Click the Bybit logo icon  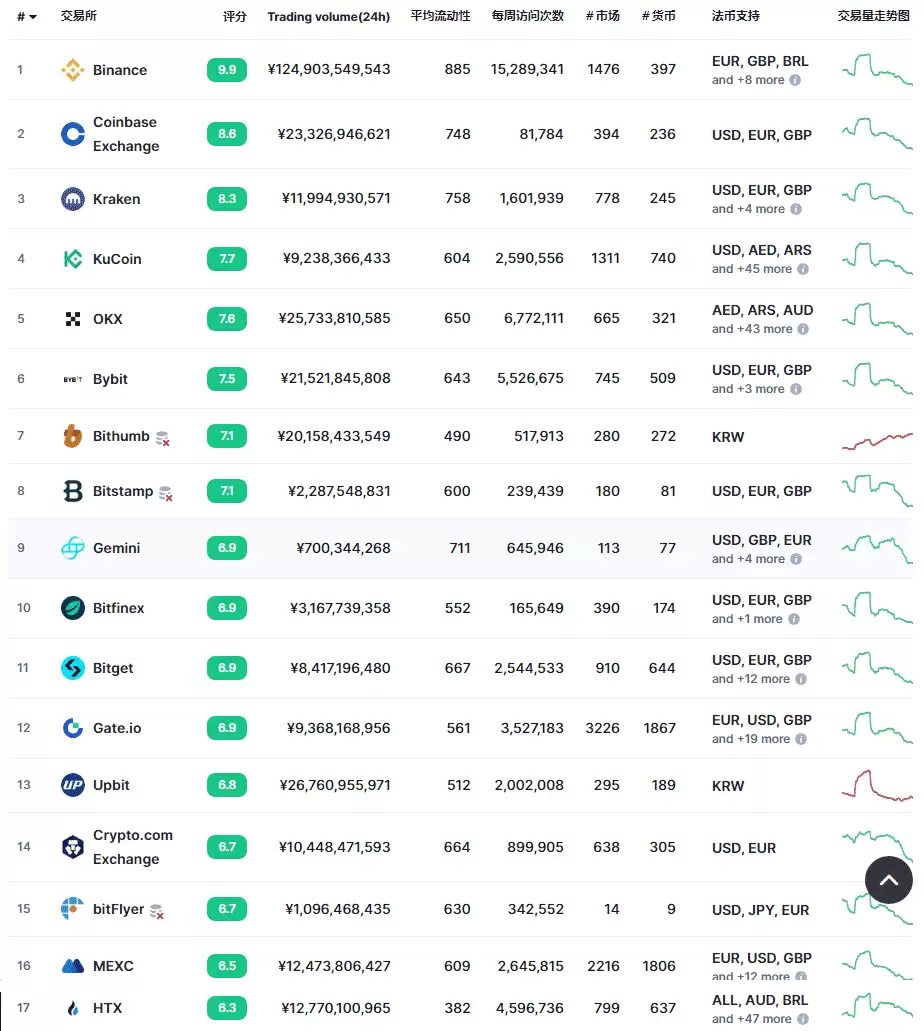(x=72, y=379)
